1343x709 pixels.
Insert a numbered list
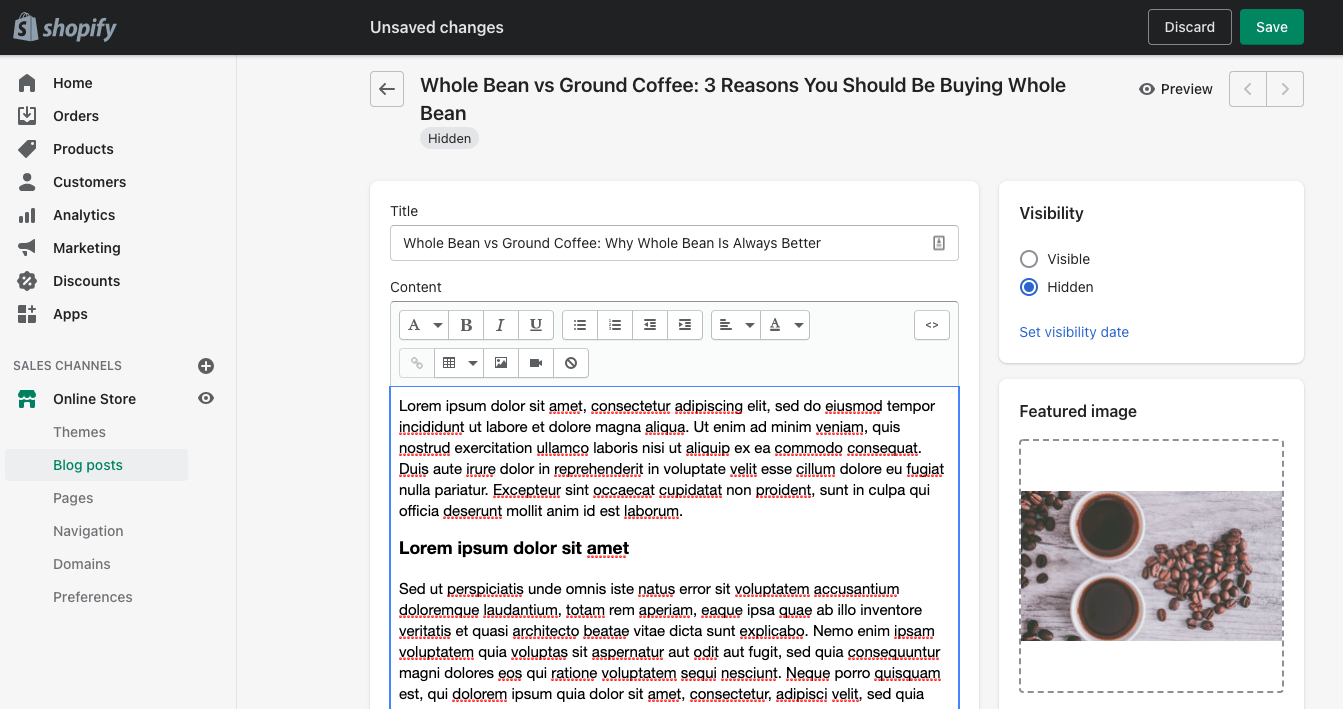[615, 325]
